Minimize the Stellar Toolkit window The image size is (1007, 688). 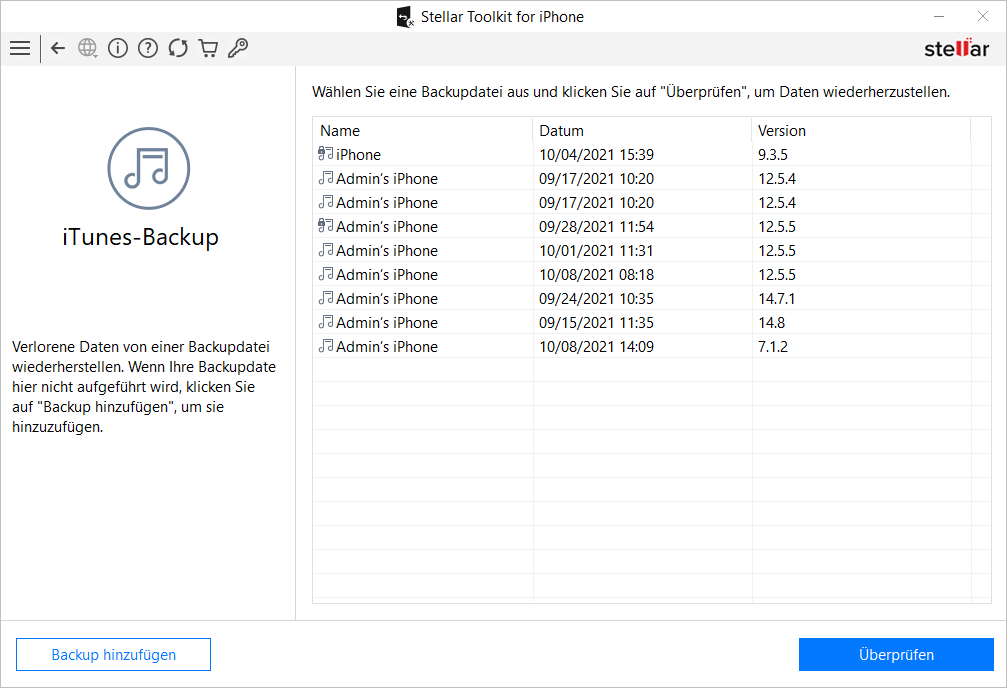tap(939, 16)
